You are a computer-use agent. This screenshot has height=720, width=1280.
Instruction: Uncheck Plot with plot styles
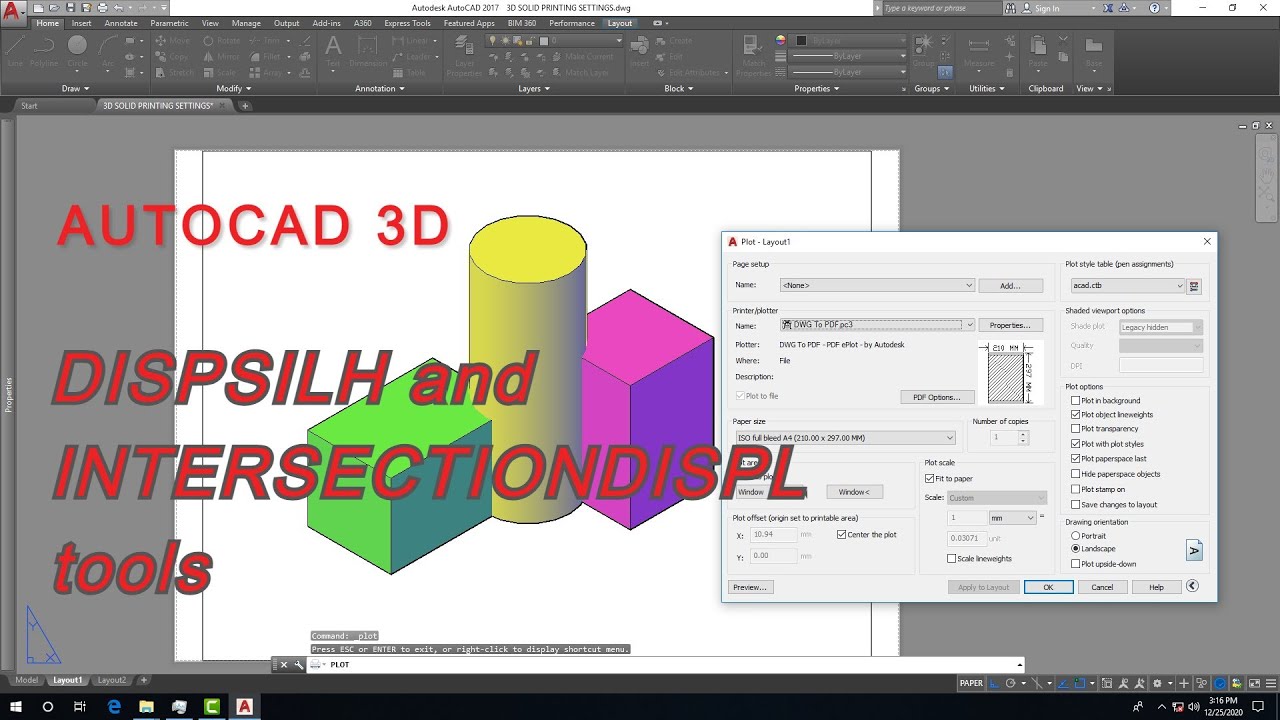1076,444
